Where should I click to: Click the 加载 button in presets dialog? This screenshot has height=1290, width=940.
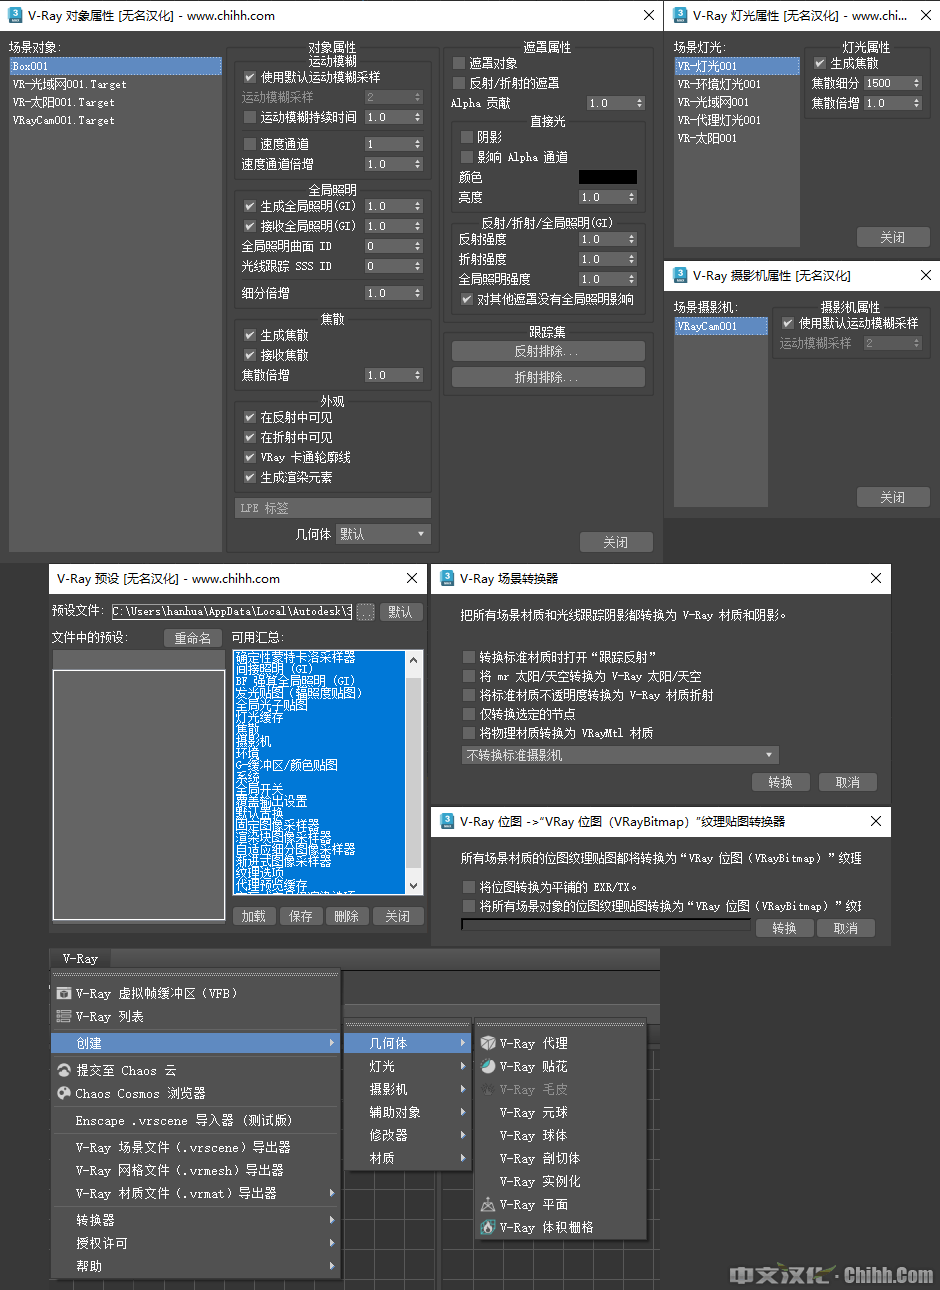coord(254,916)
